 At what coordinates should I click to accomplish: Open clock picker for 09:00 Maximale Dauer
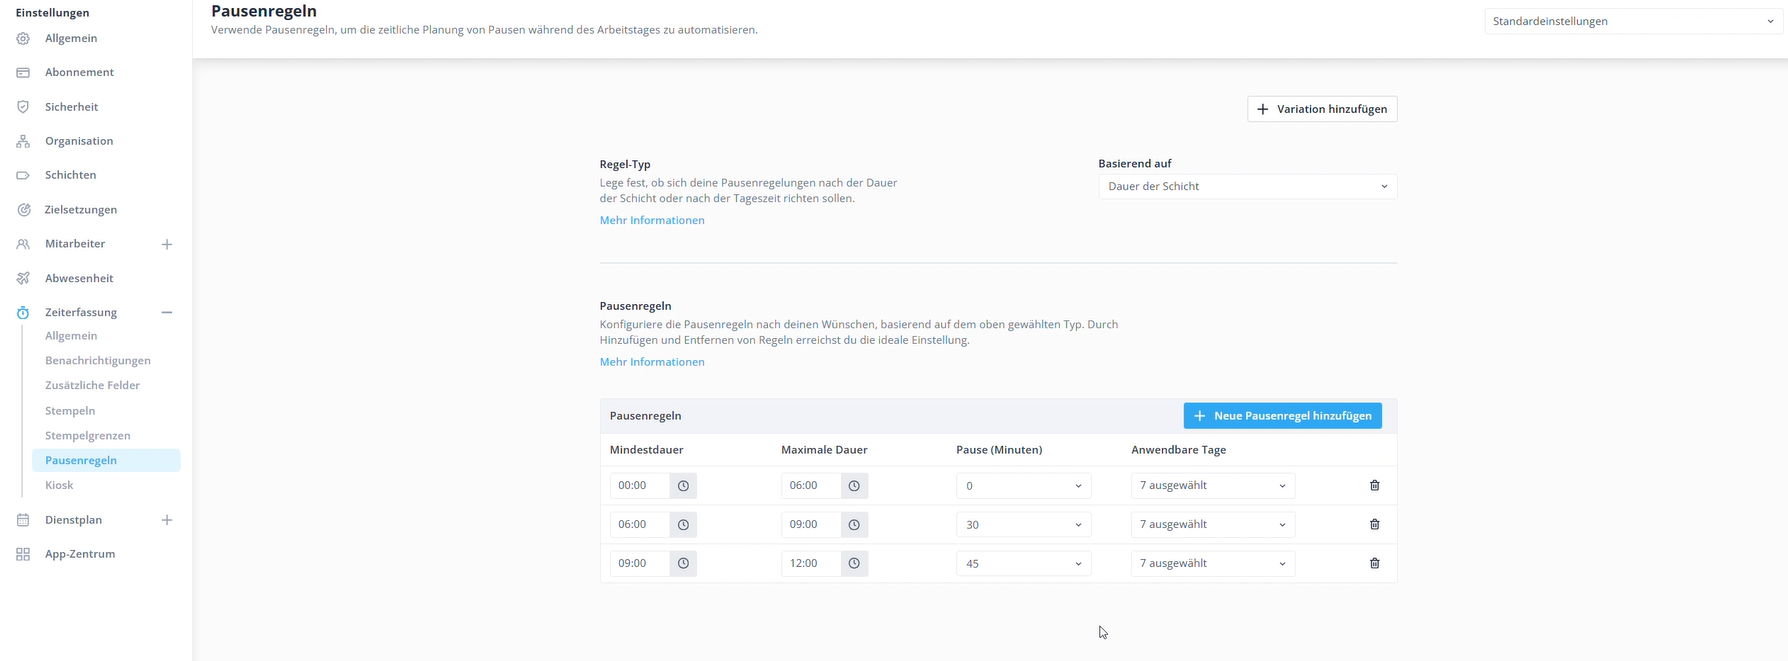(x=854, y=524)
